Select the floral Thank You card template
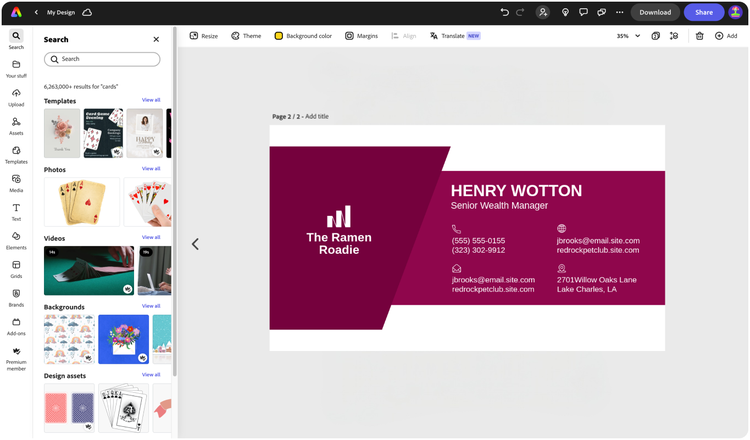The width and height of the screenshot is (750, 440). click(x=62, y=133)
